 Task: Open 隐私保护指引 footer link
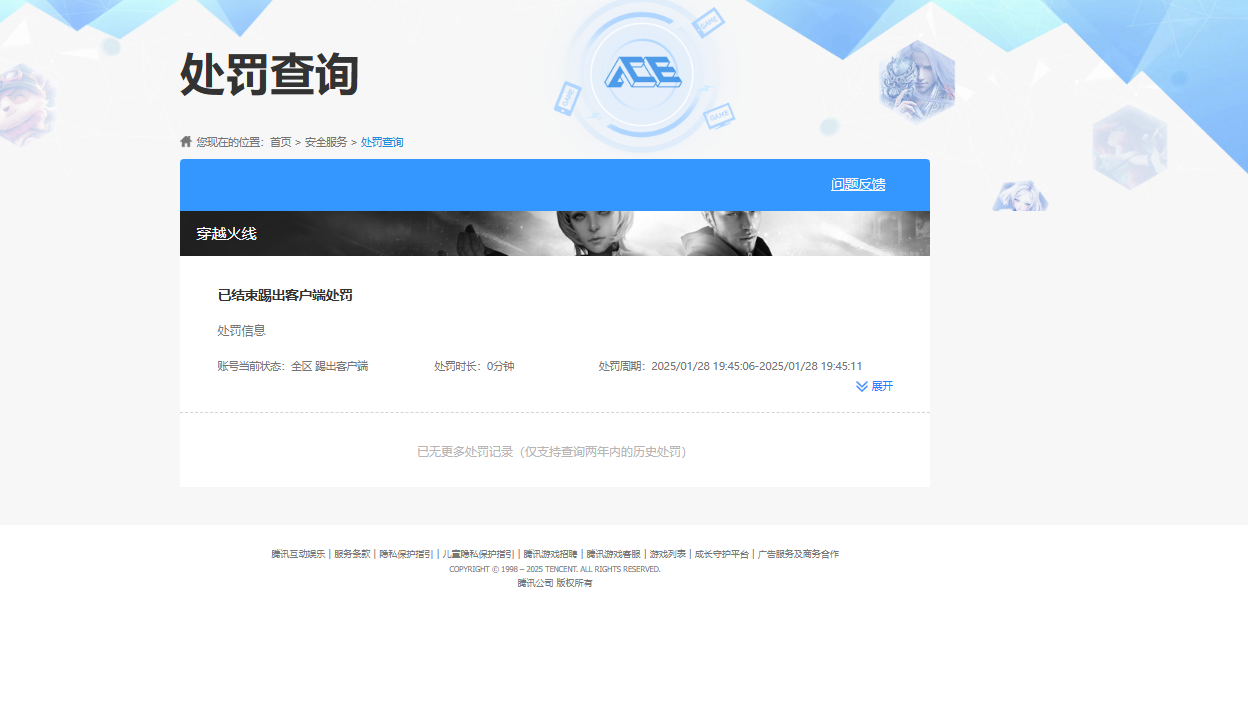(405, 554)
